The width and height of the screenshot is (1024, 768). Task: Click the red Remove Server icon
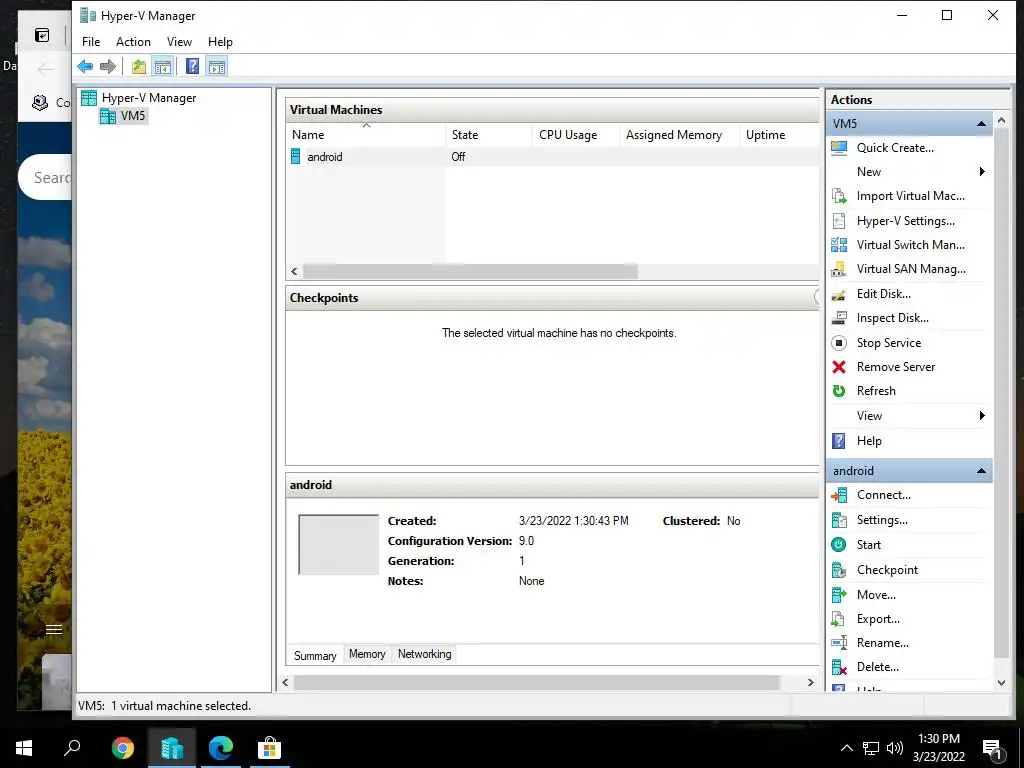click(839, 367)
